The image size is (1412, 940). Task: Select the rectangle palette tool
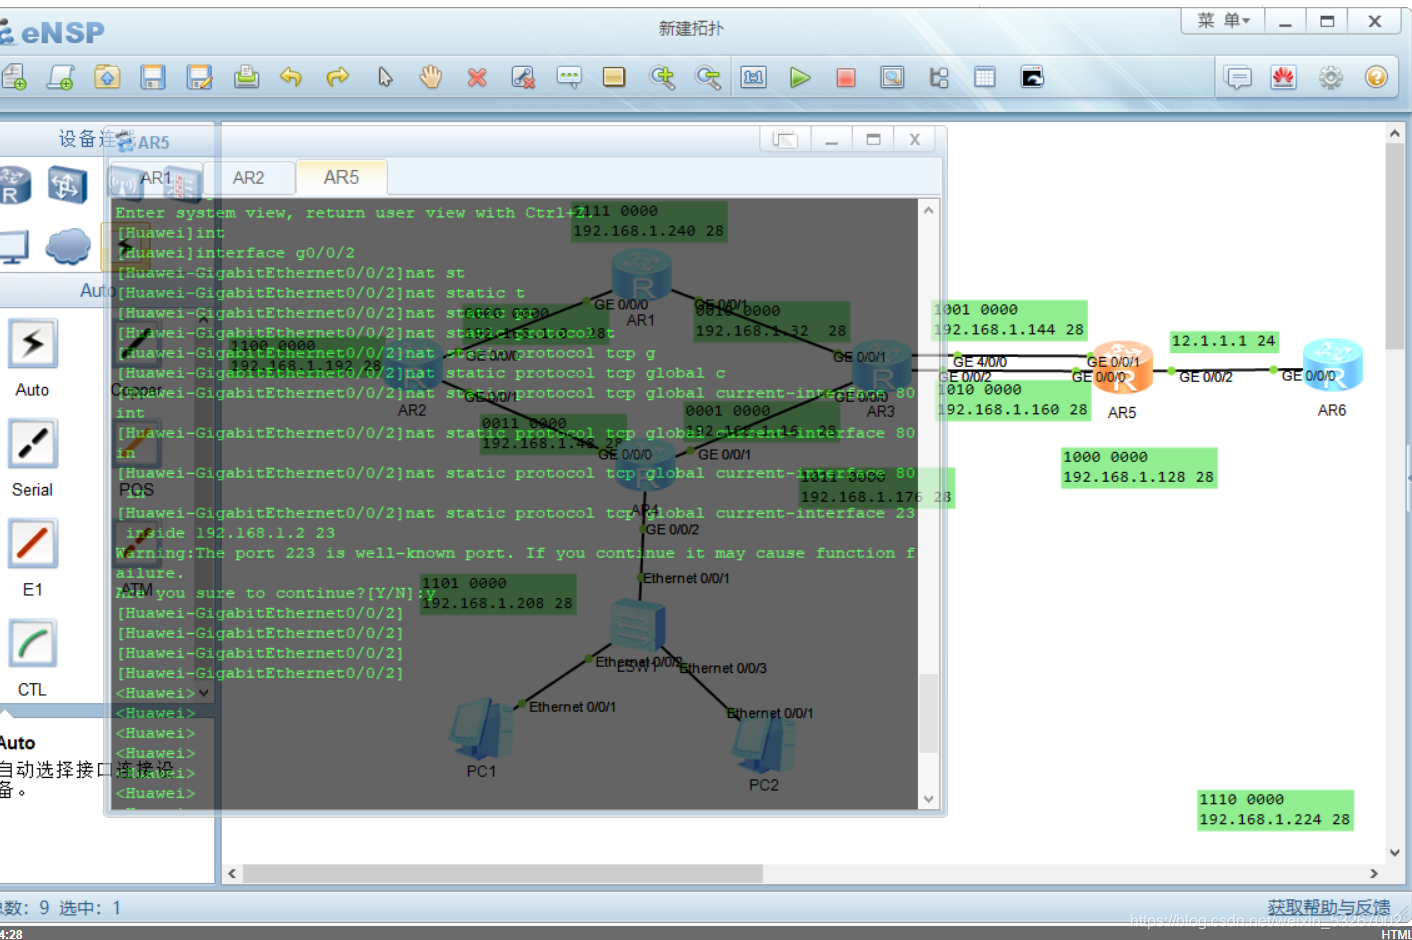(x=614, y=77)
